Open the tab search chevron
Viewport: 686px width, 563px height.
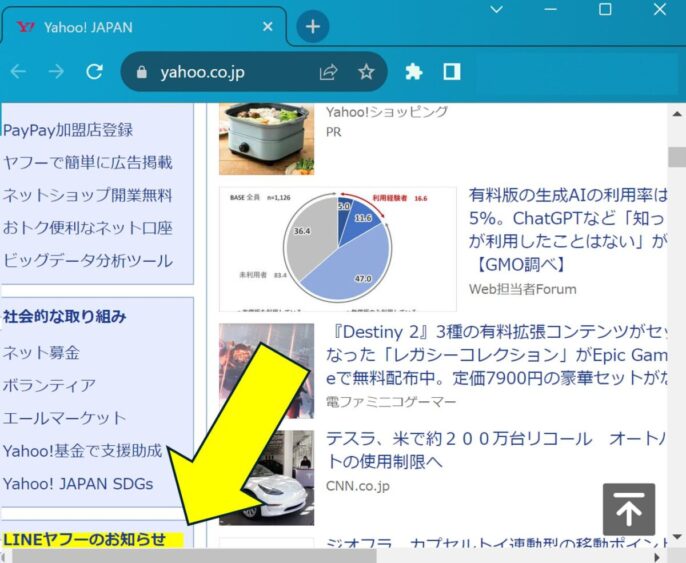point(497,9)
